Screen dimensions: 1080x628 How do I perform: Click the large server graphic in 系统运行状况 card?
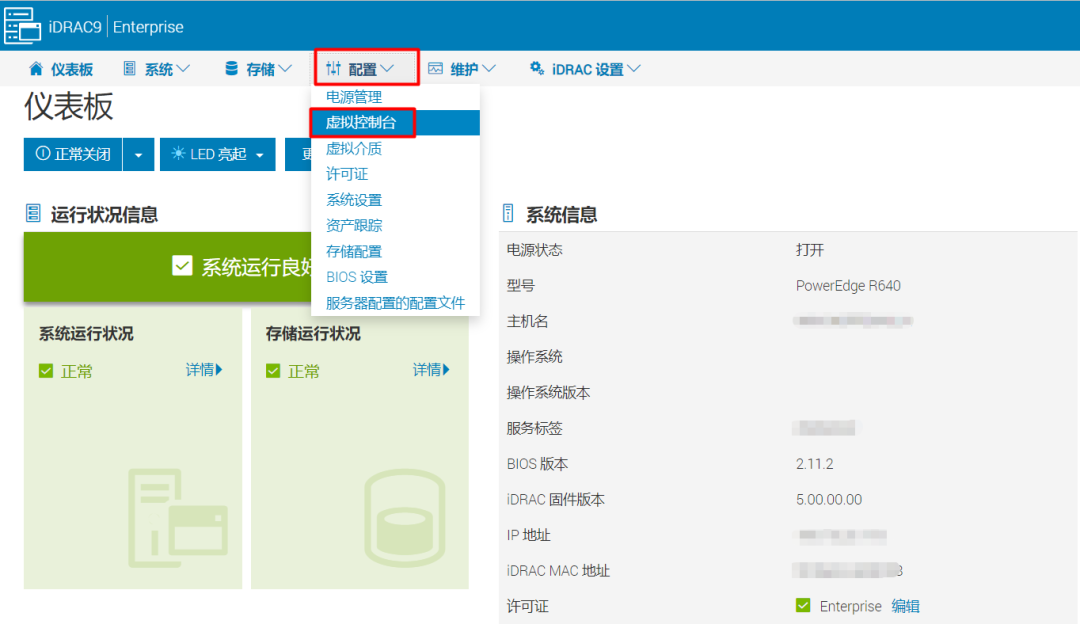[178, 518]
